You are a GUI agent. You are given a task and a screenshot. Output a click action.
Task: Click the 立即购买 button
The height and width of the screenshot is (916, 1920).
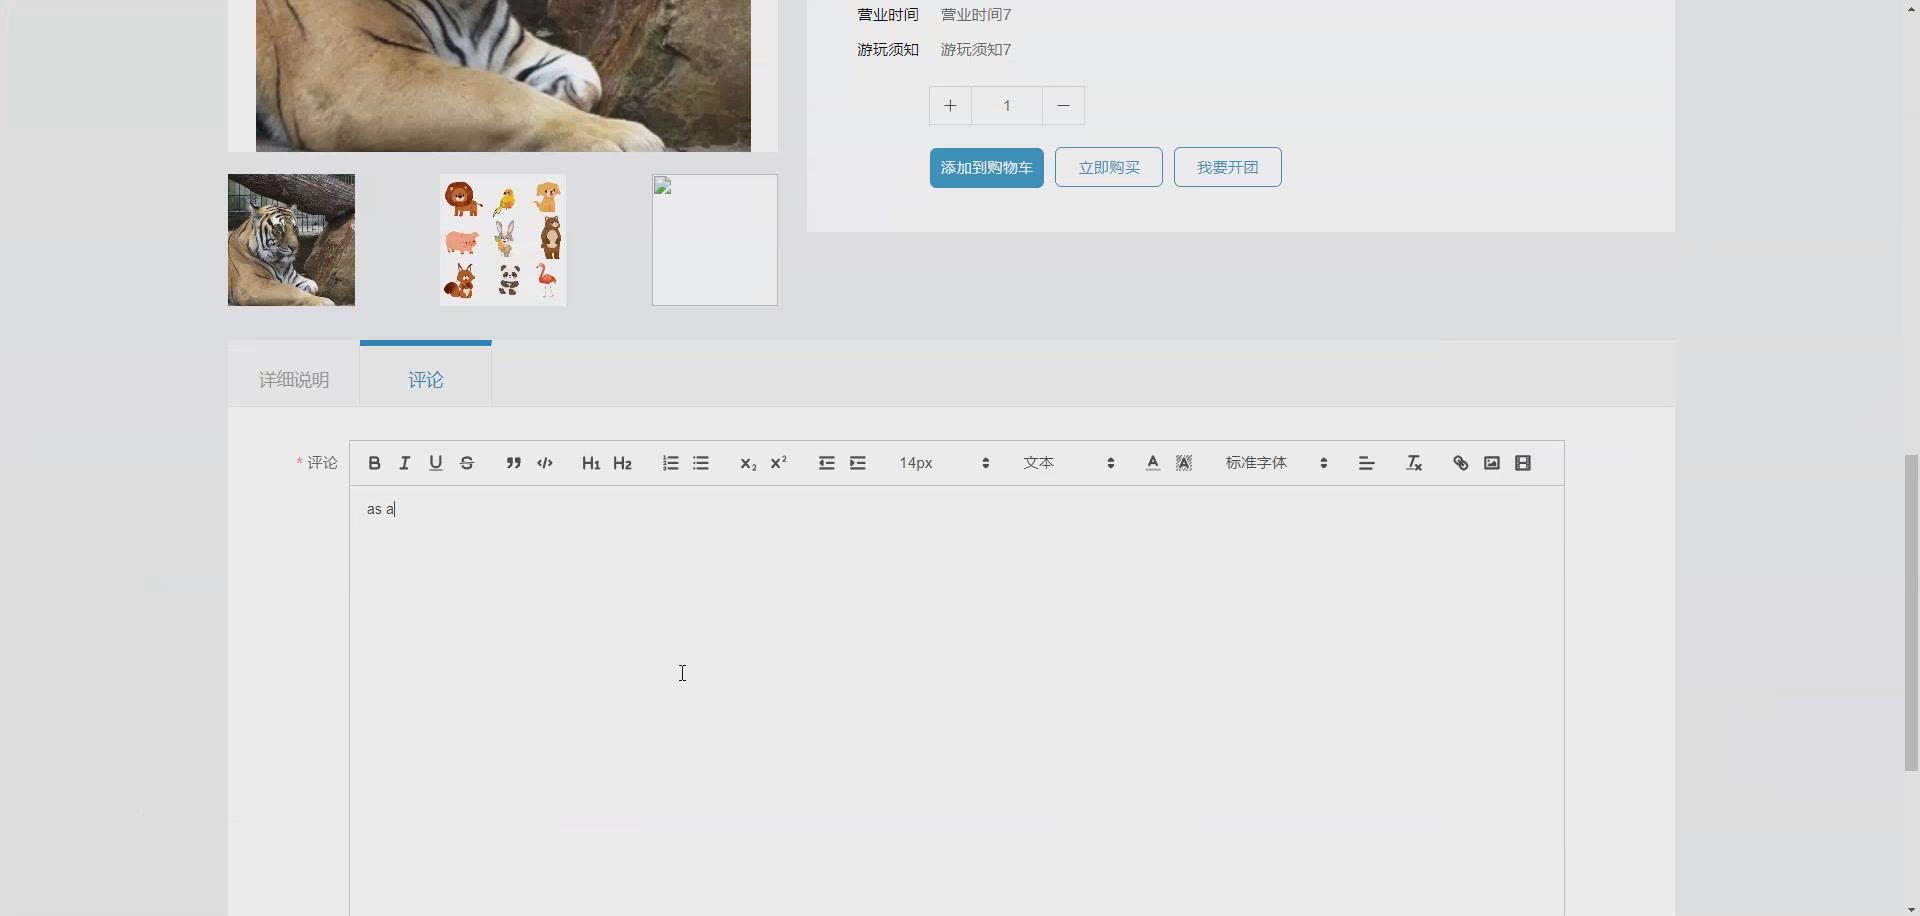[1108, 167]
